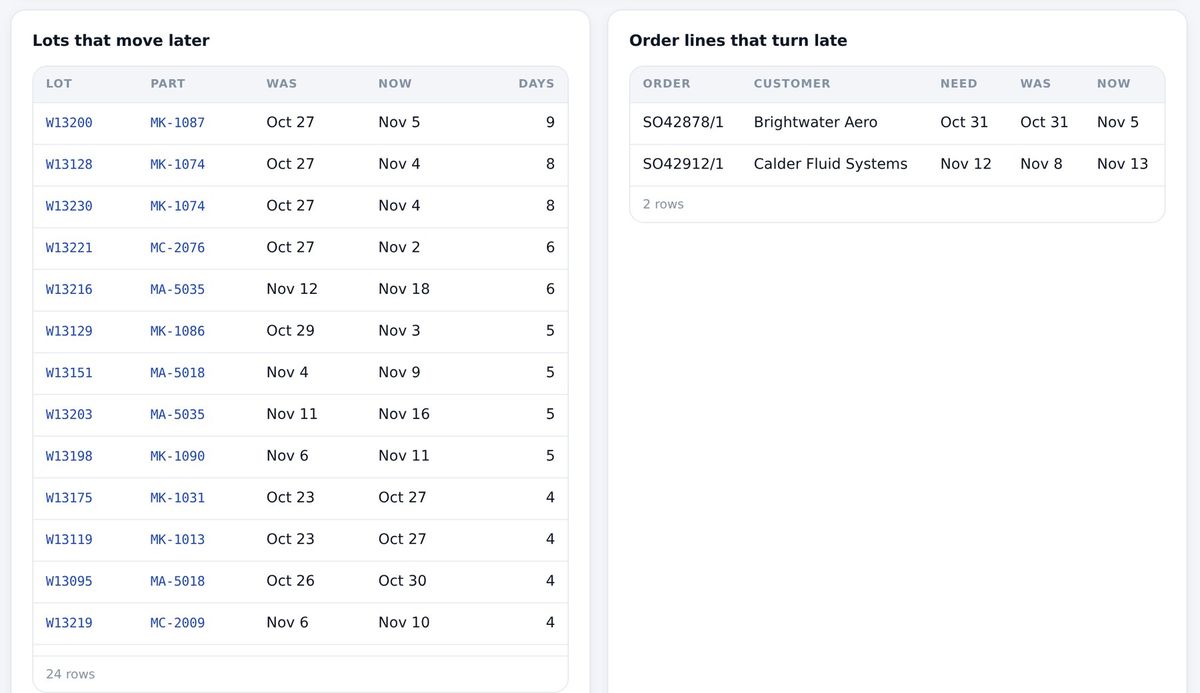Click the Nov 5 date in Brightwater row

(1117, 122)
